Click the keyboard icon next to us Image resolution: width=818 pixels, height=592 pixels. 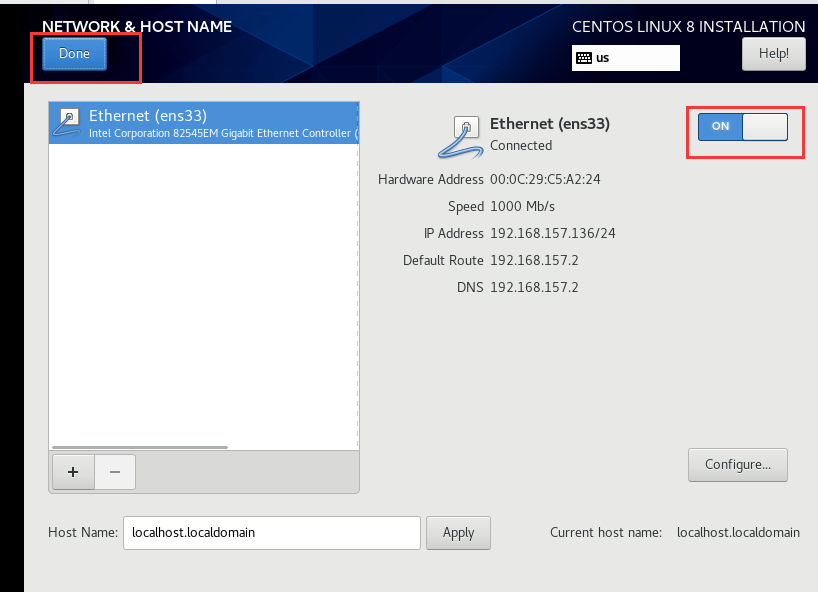pyautogui.click(x=584, y=58)
